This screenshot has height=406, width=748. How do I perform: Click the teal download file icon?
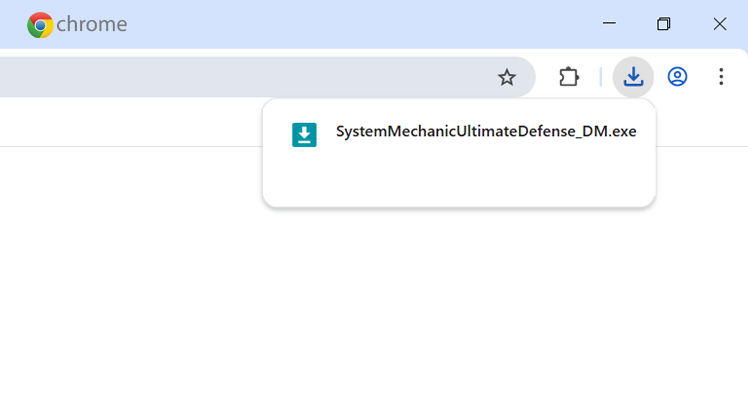[304, 135]
